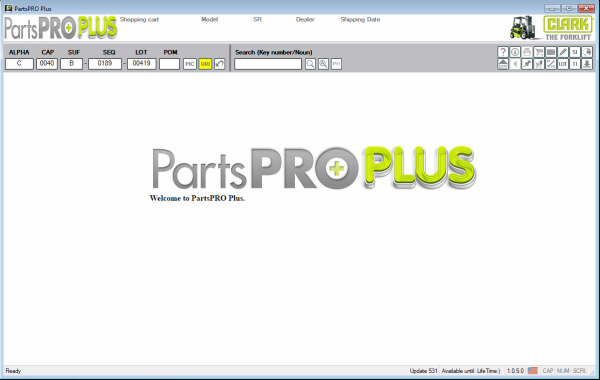Click the Dealer header label

click(x=305, y=20)
